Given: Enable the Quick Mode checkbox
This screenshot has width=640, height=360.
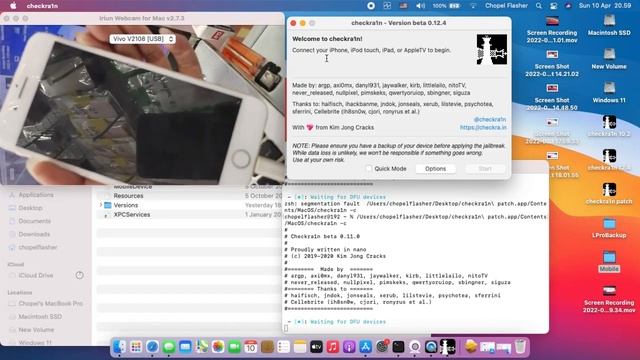Looking at the screenshot, I should pyautogui.click(x=369, y=169).
